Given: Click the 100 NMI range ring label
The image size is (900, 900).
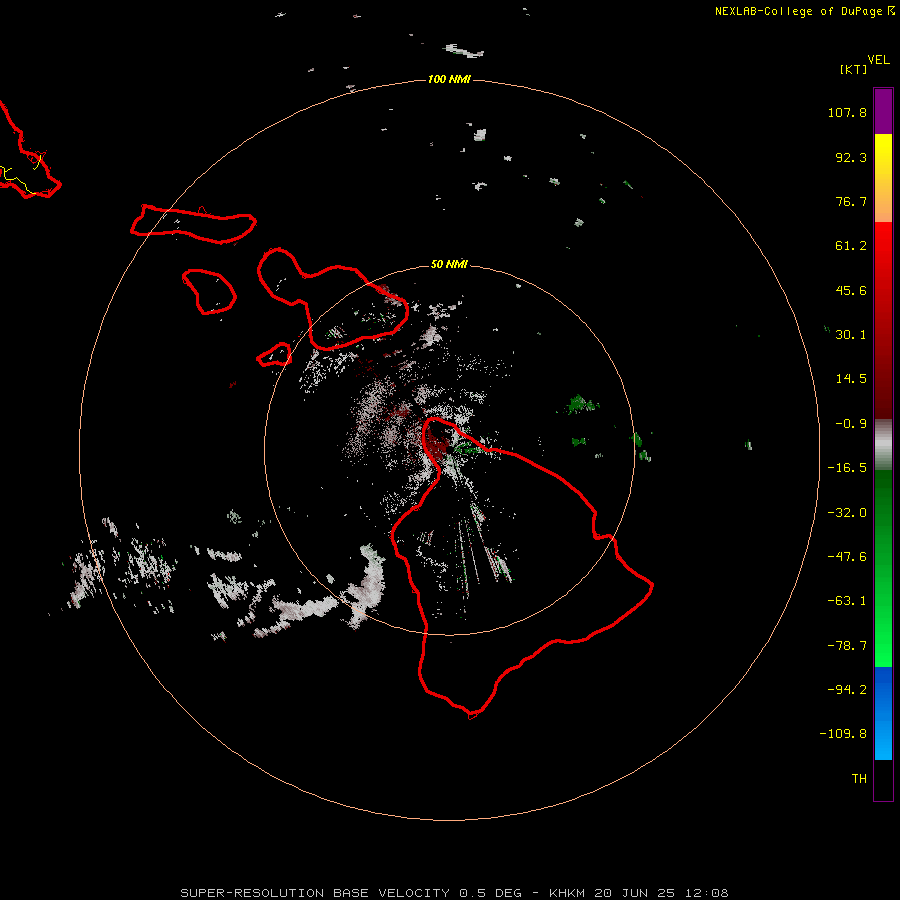Looking at the screenshot, I should 449,79.
